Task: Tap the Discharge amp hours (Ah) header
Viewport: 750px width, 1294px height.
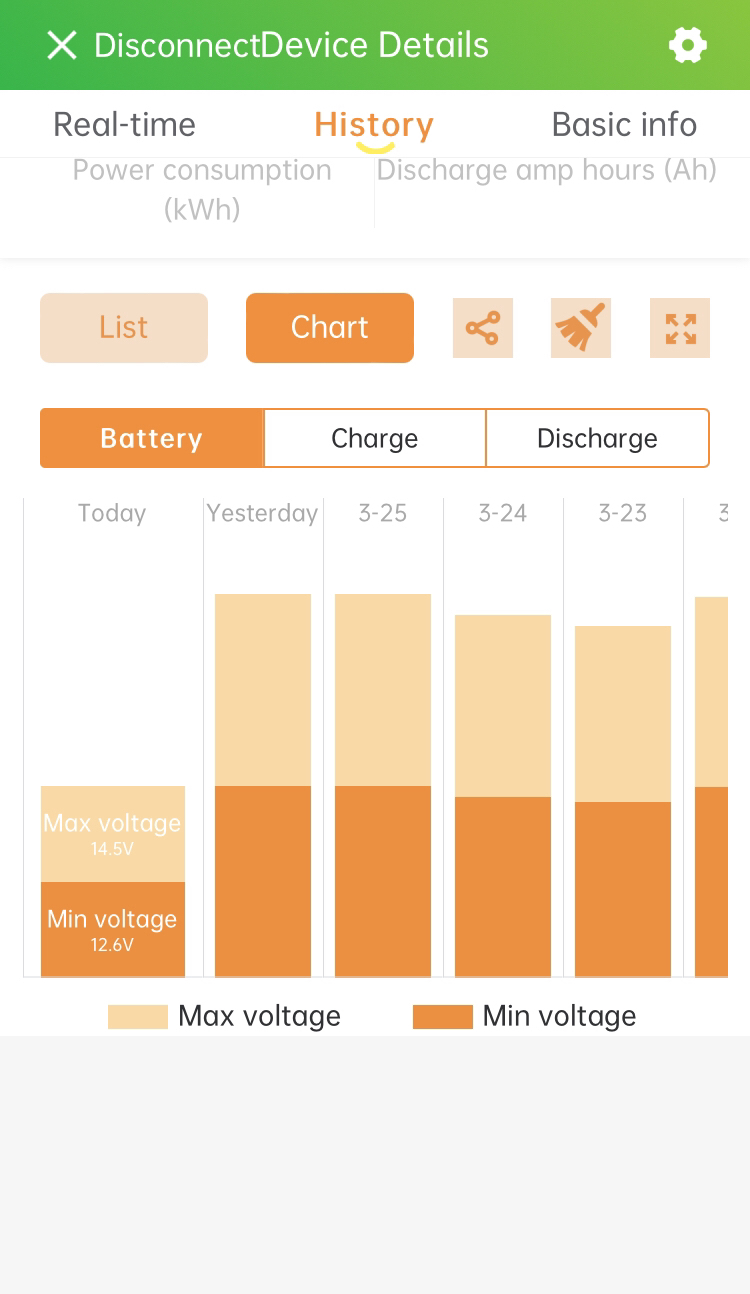Action: [x=546, y=171]
